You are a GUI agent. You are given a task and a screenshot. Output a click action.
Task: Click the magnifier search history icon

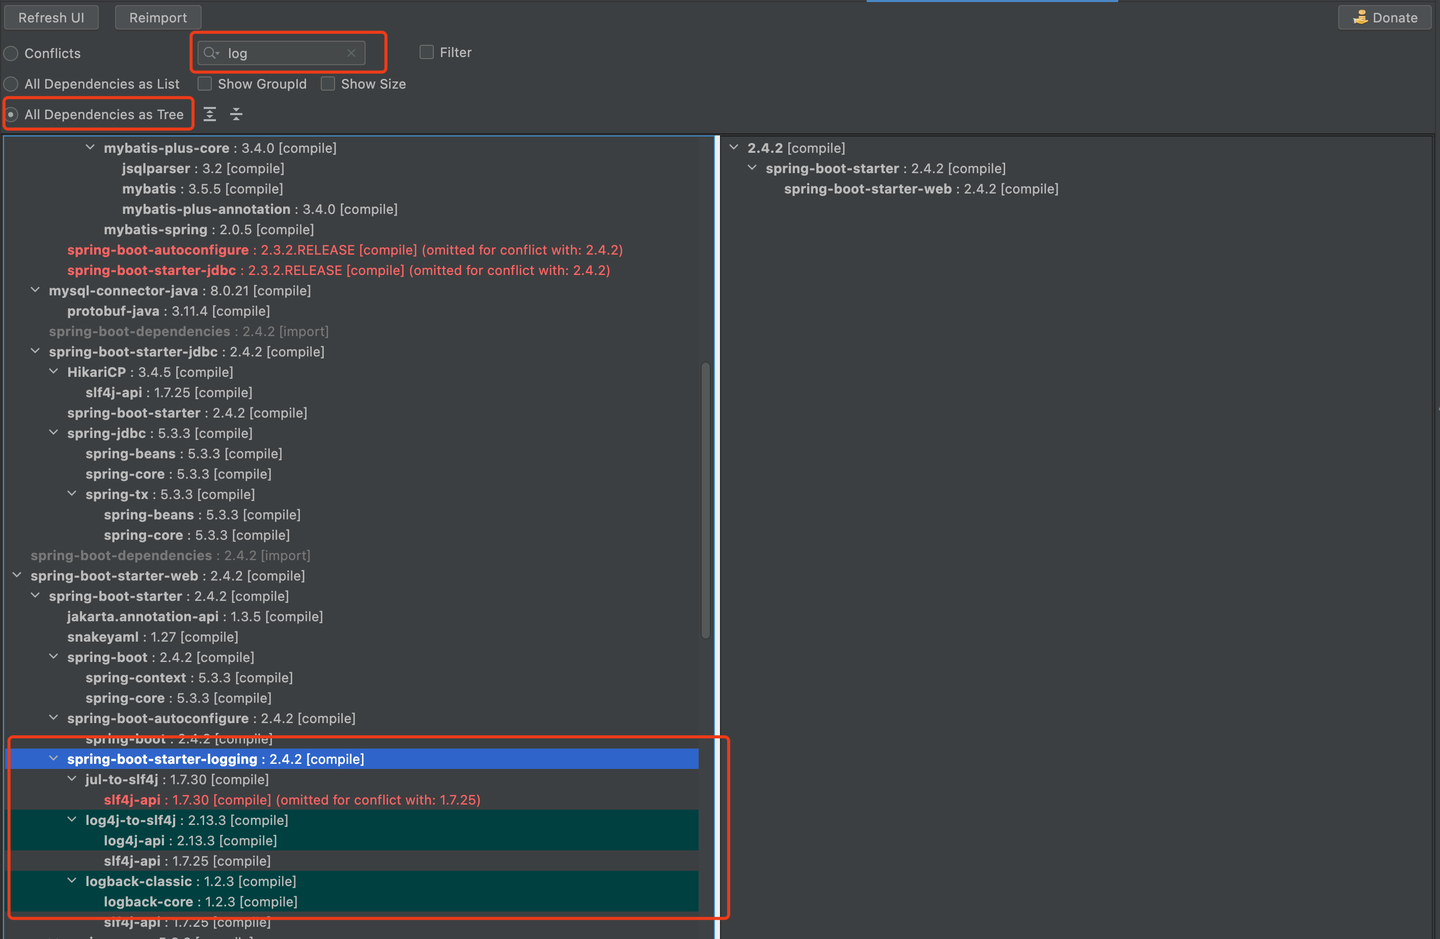click(x=211, y=53)
